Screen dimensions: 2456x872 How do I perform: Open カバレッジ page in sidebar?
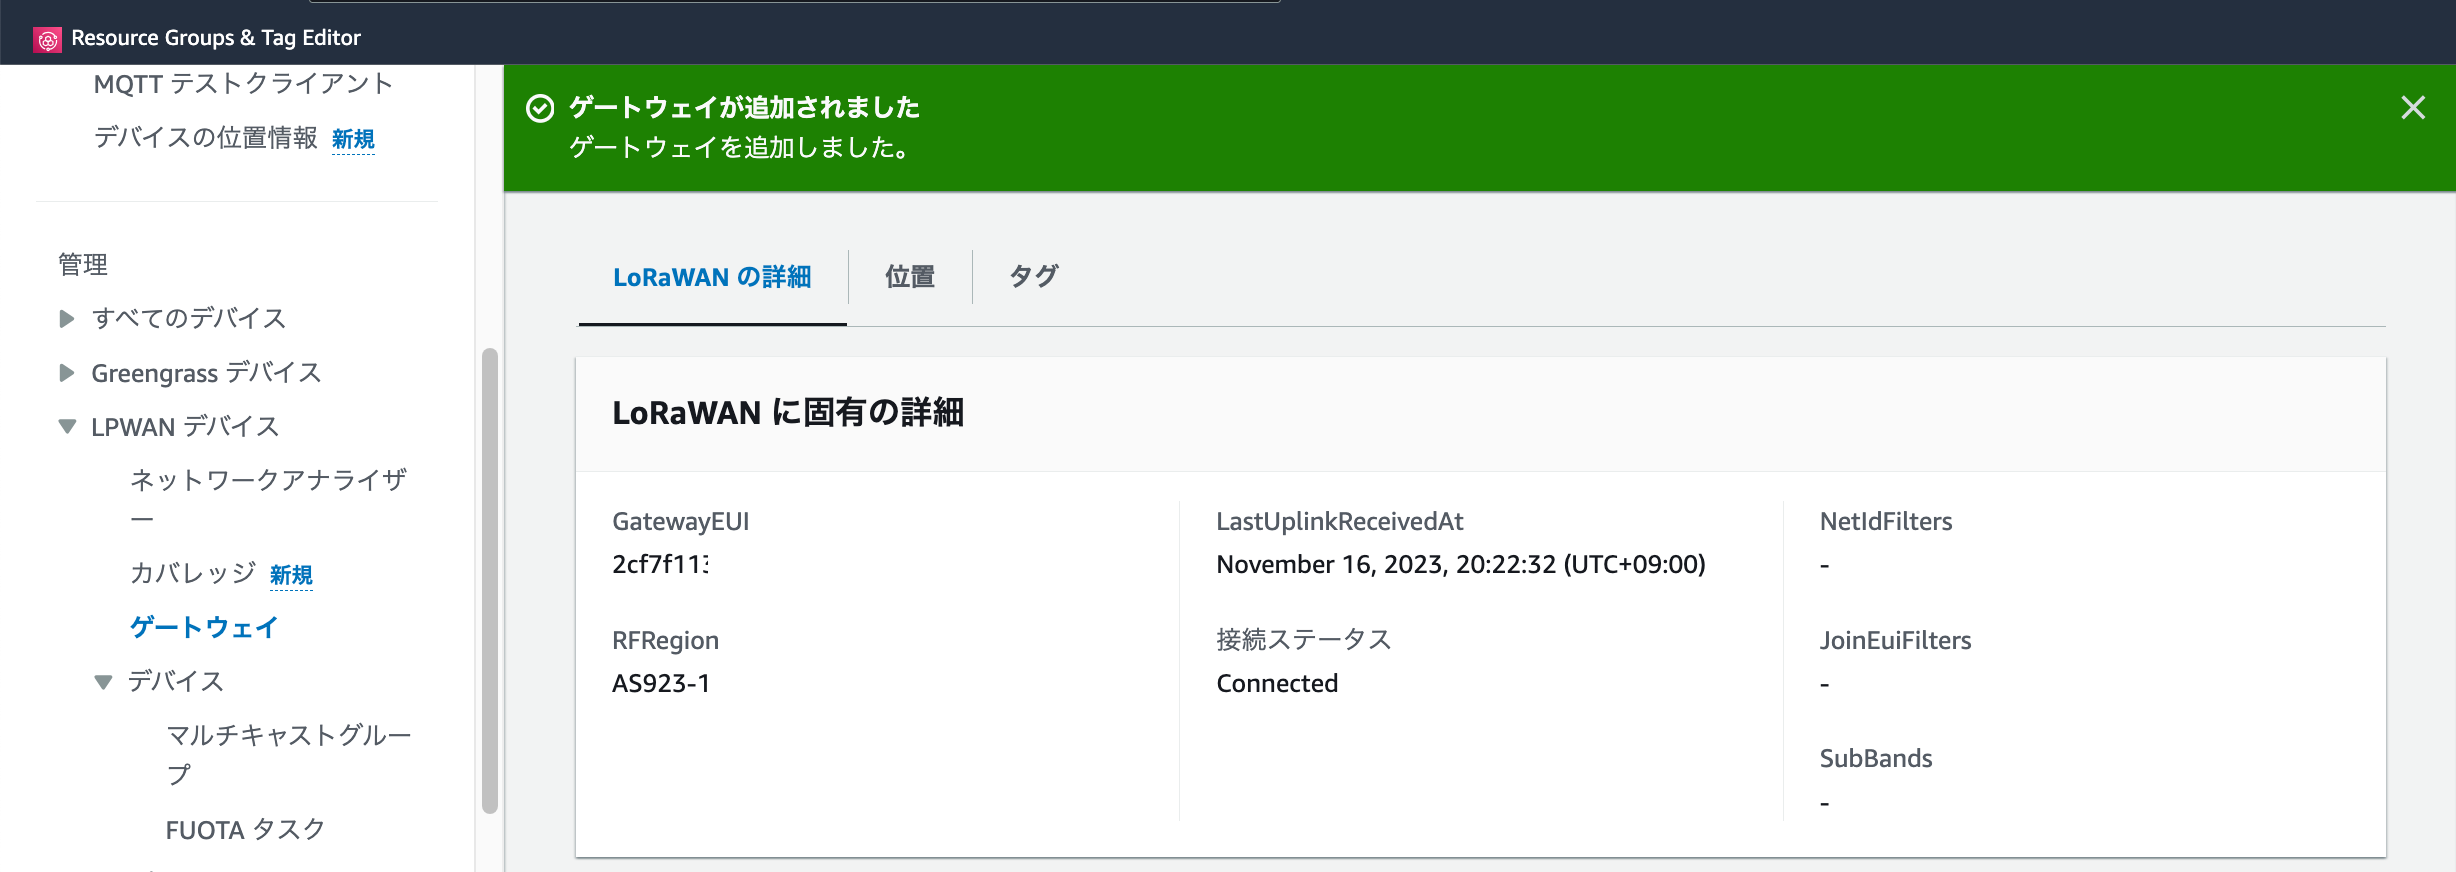point(193,573)
